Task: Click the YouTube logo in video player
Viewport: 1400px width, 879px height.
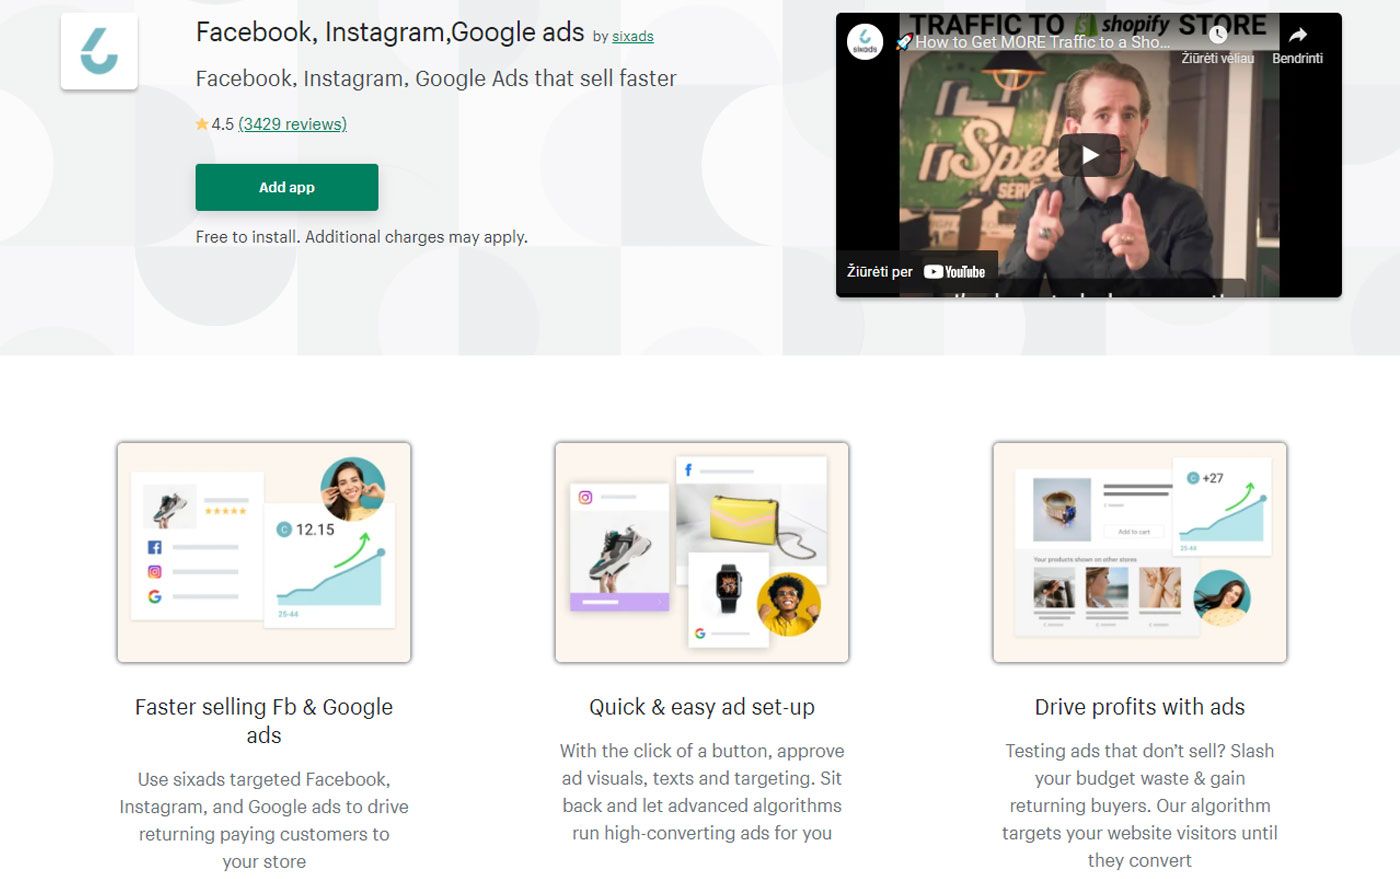Action: [x=954, y=272]
